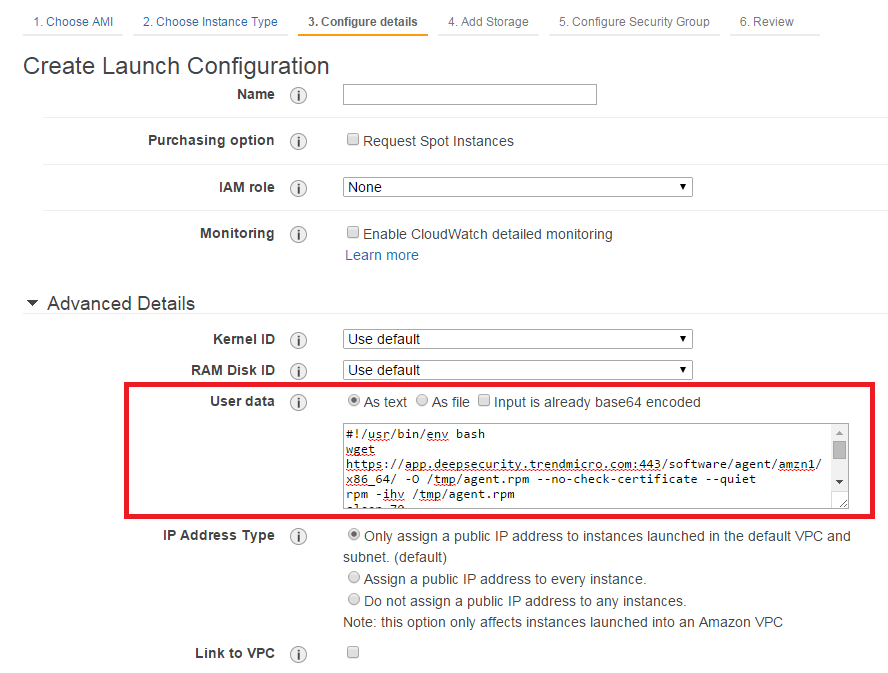Check Input is already base64 encoded
This screenshot has width=888, height=673.
coord(484,401)
